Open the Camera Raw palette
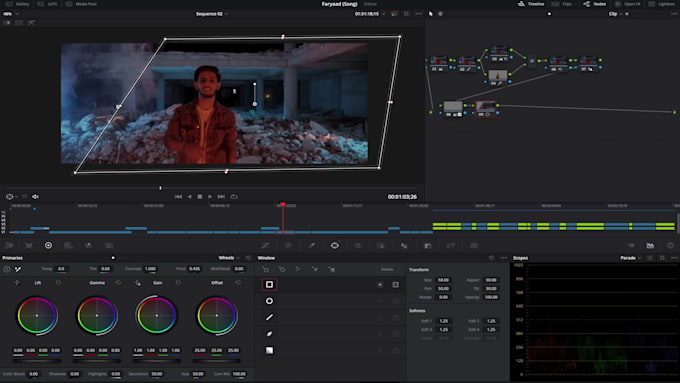This screenshot has height=383, width=680. point(9,246)
